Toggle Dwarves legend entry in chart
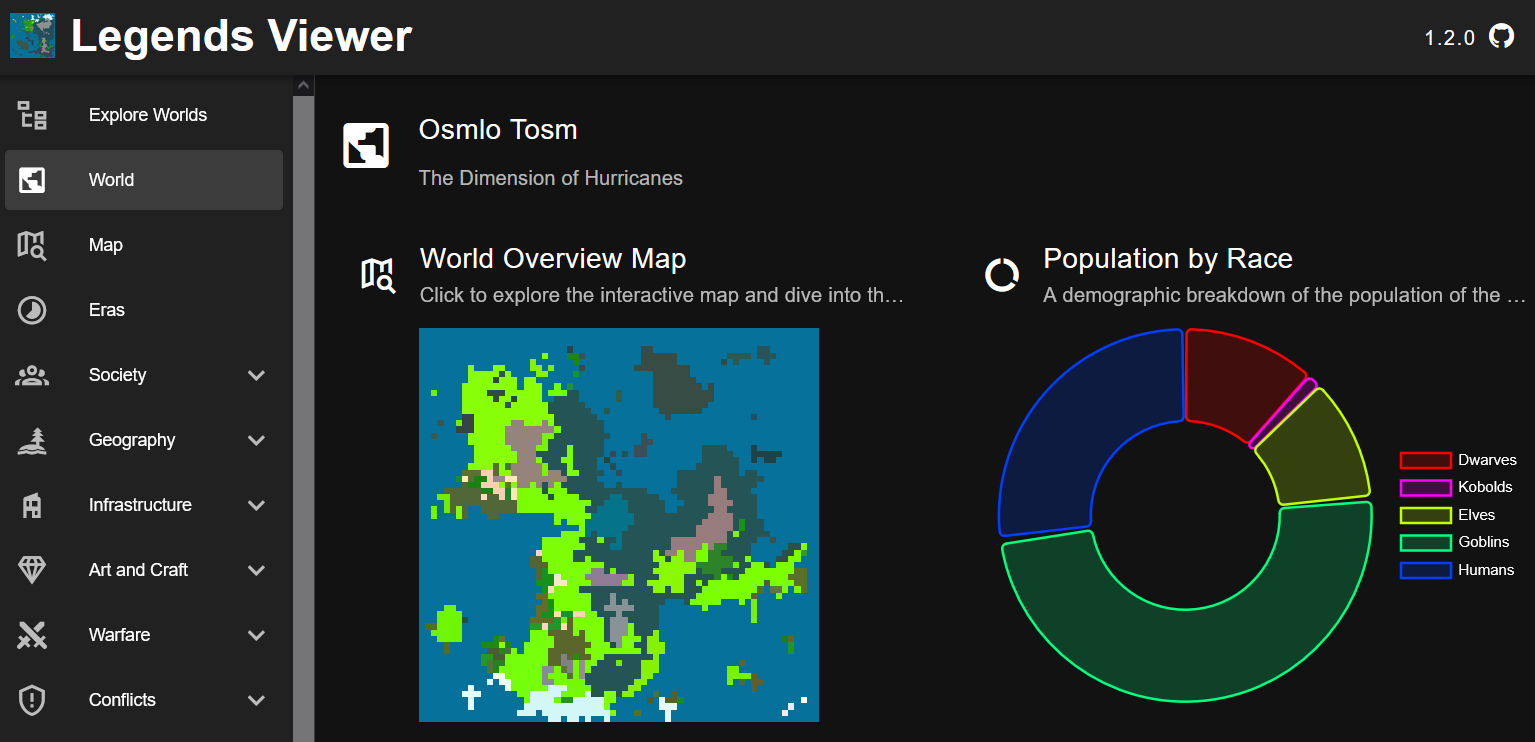 1456,460
